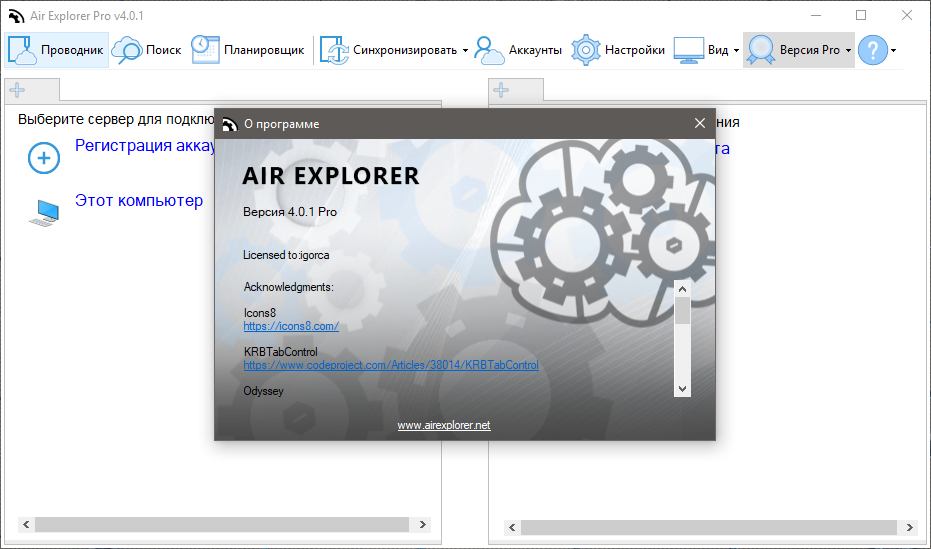Open Настройки gear settings icon
The height and width of the screenshot is (549, 931).
tap(585, 50)
